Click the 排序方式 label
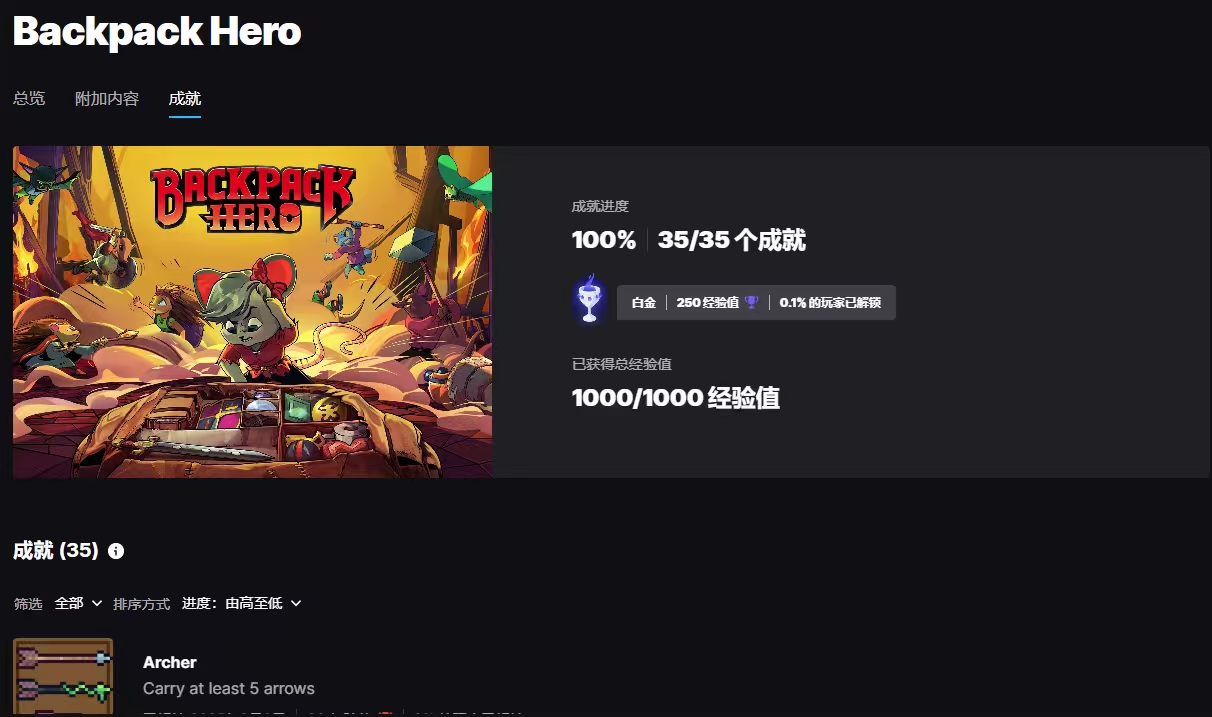Image resolution: width=1212 pixels, height=717 pixels. [x=141, y=604]
